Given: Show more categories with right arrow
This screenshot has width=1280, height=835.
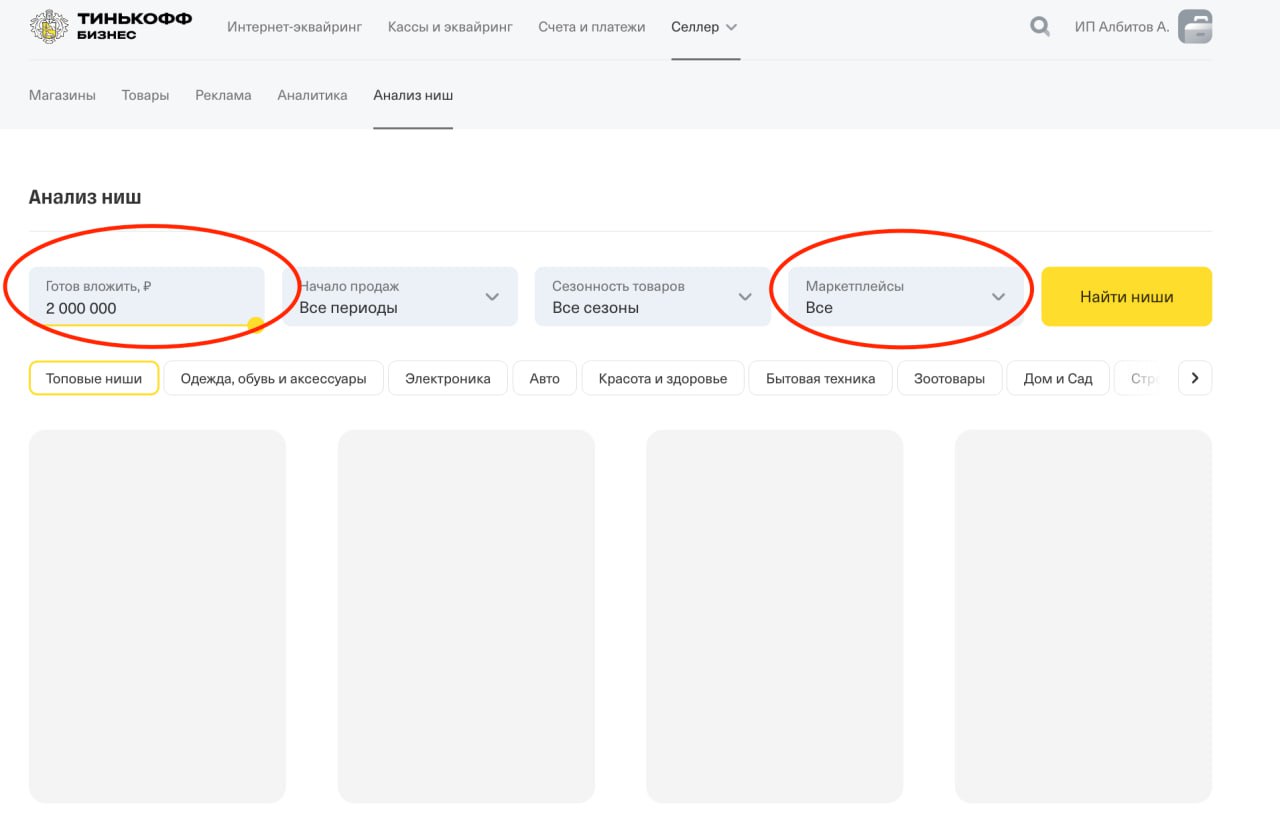Looking at the screenshot, I should (x=1195, y=378).
